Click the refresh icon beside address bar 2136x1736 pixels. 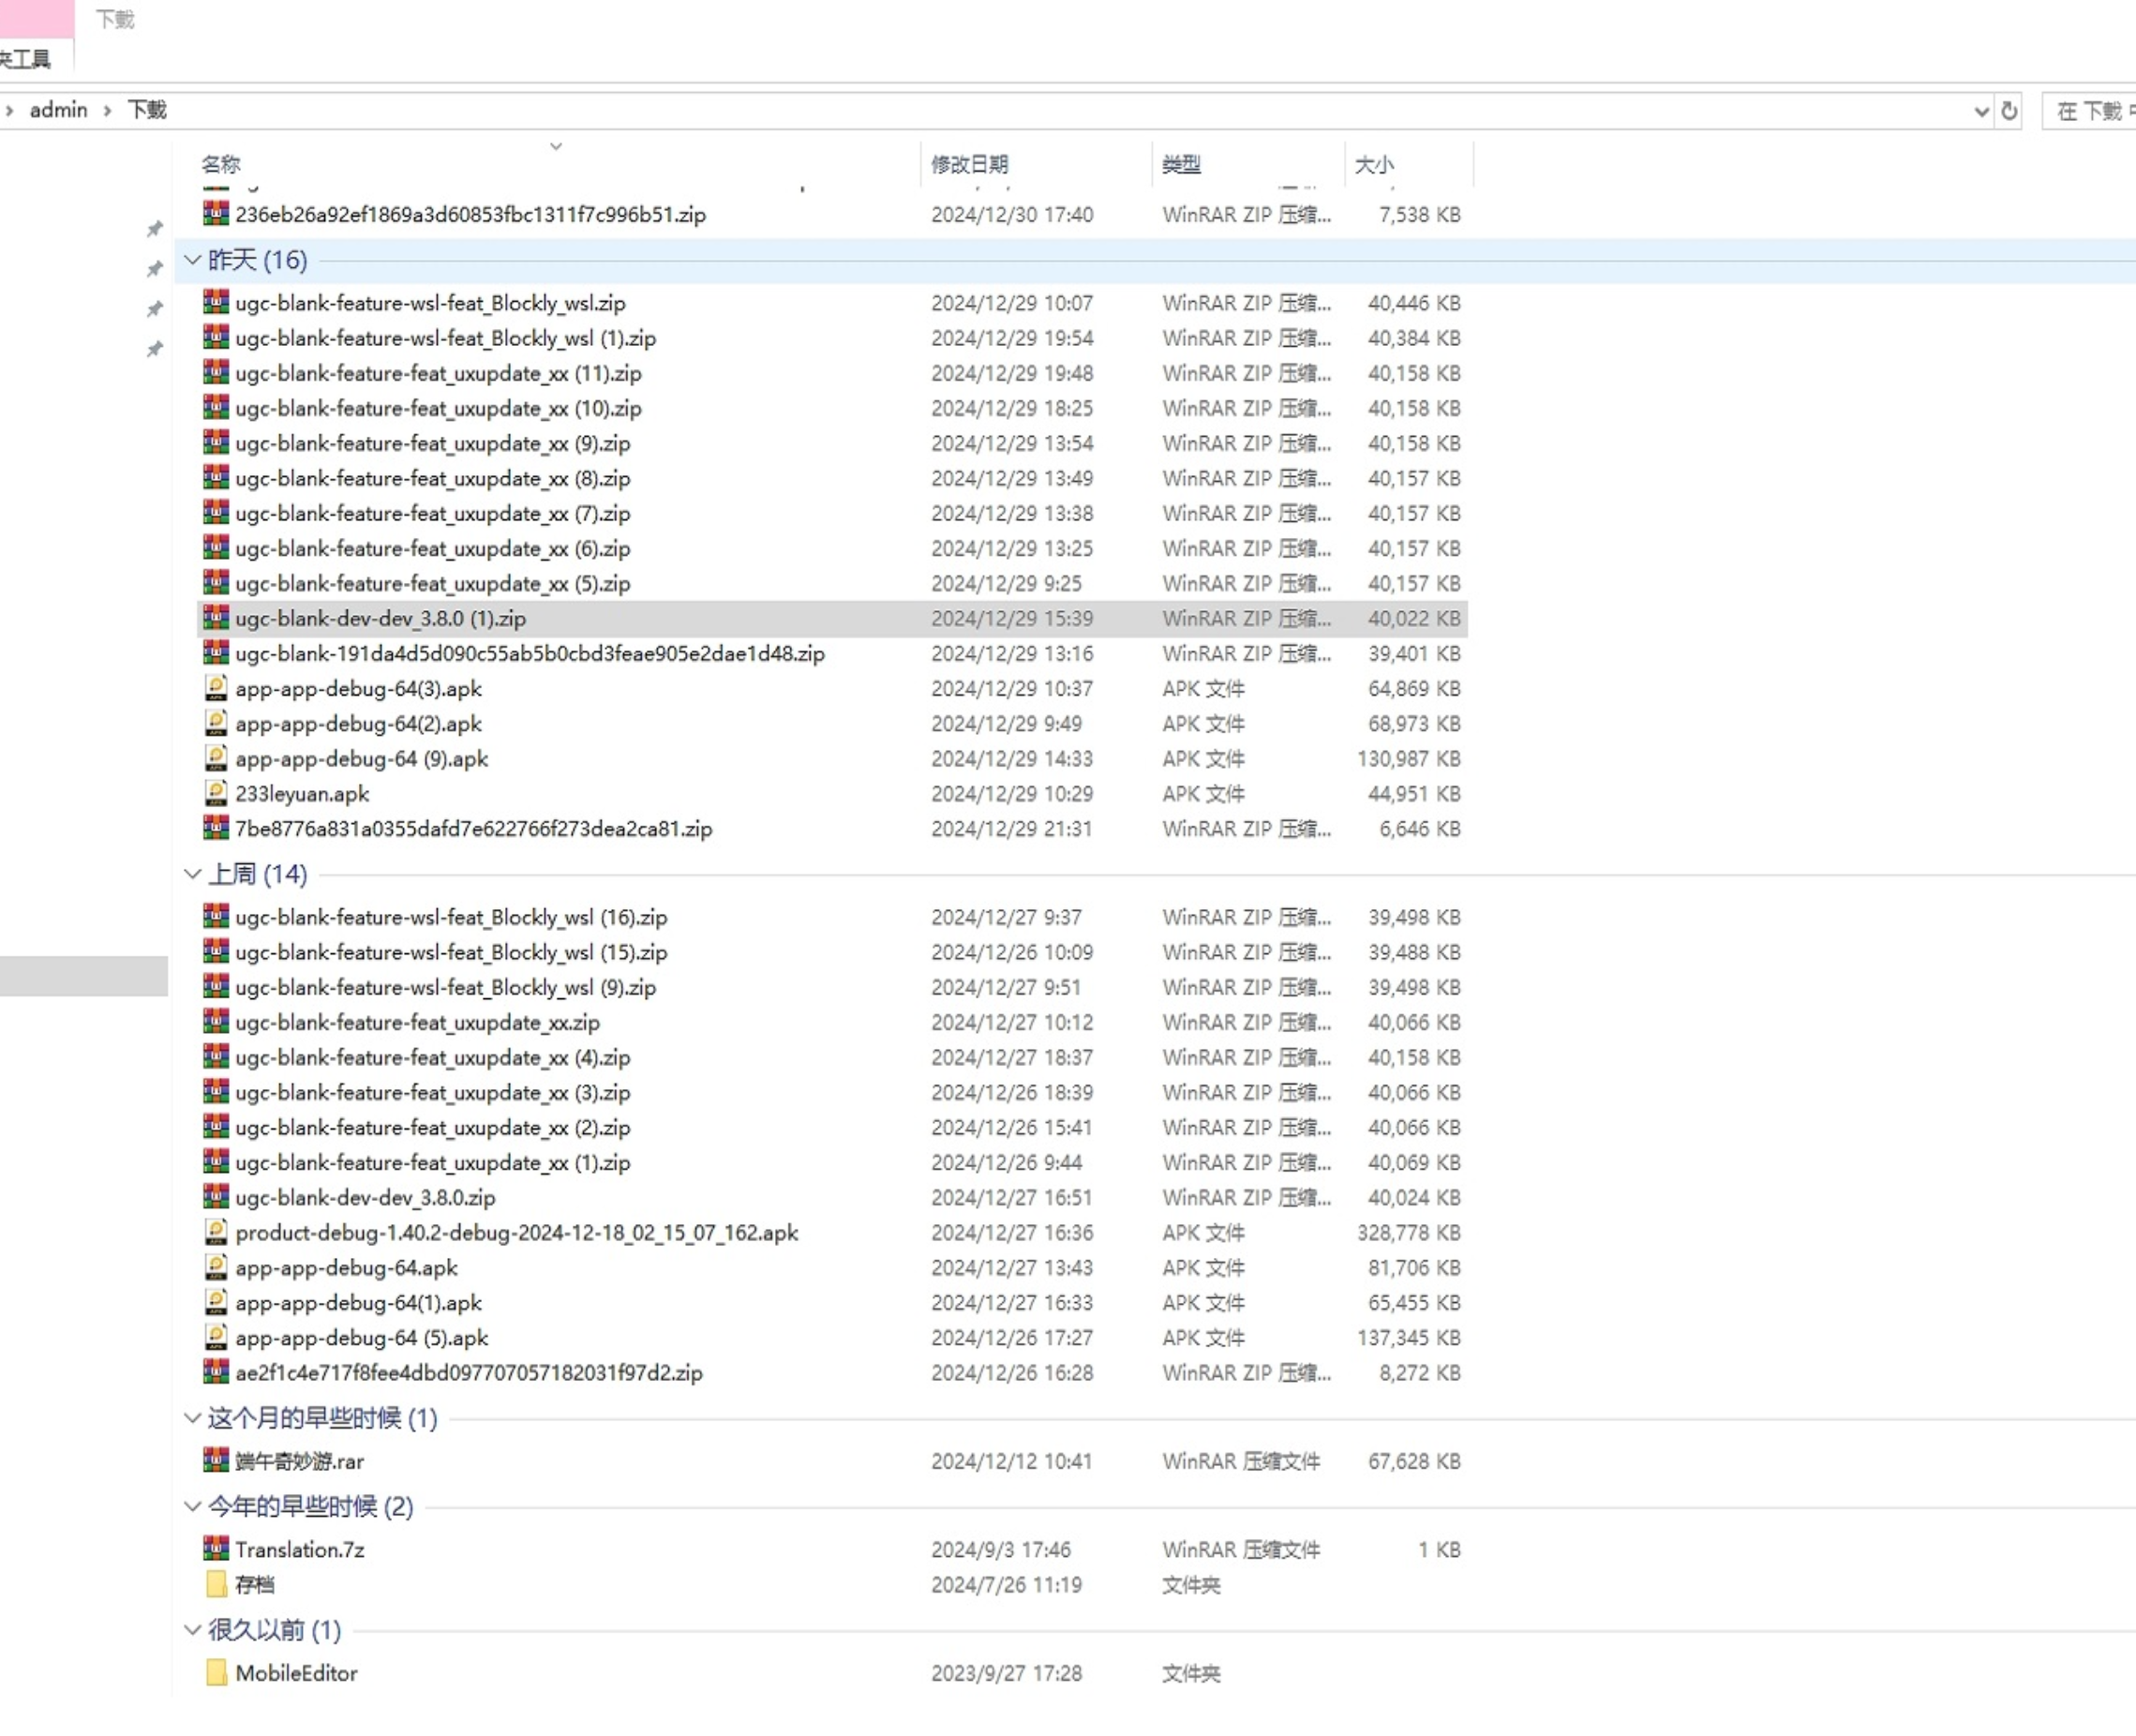[x=2009, y=111]
